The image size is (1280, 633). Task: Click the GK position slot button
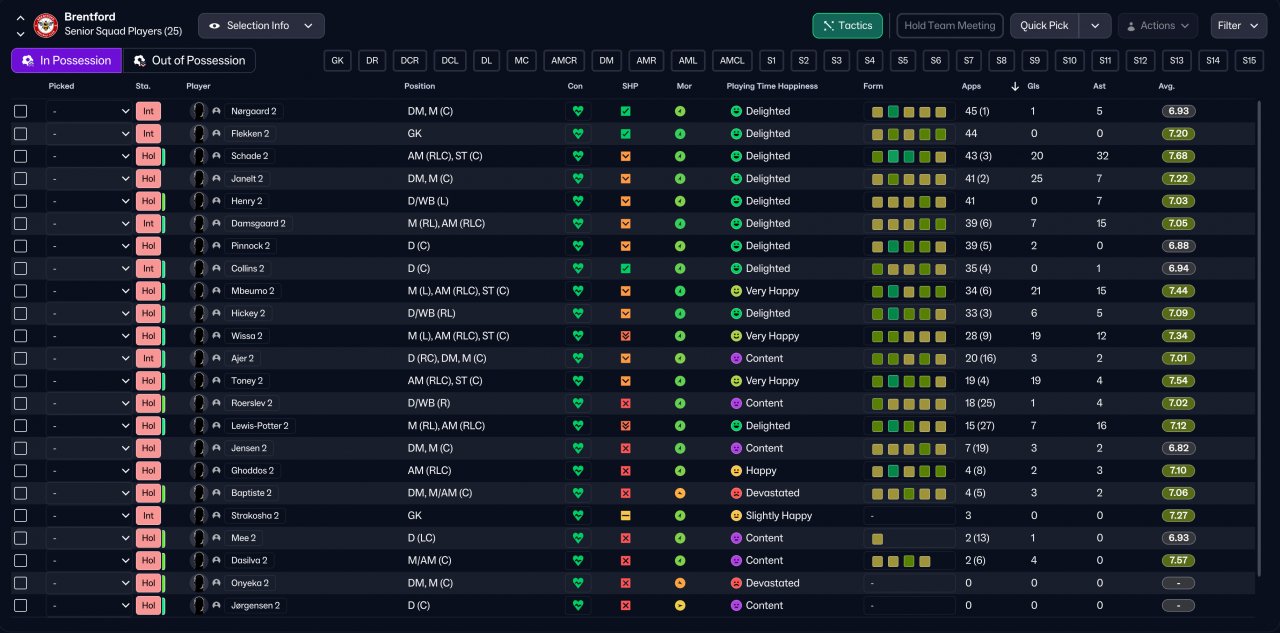pos(338,61)
